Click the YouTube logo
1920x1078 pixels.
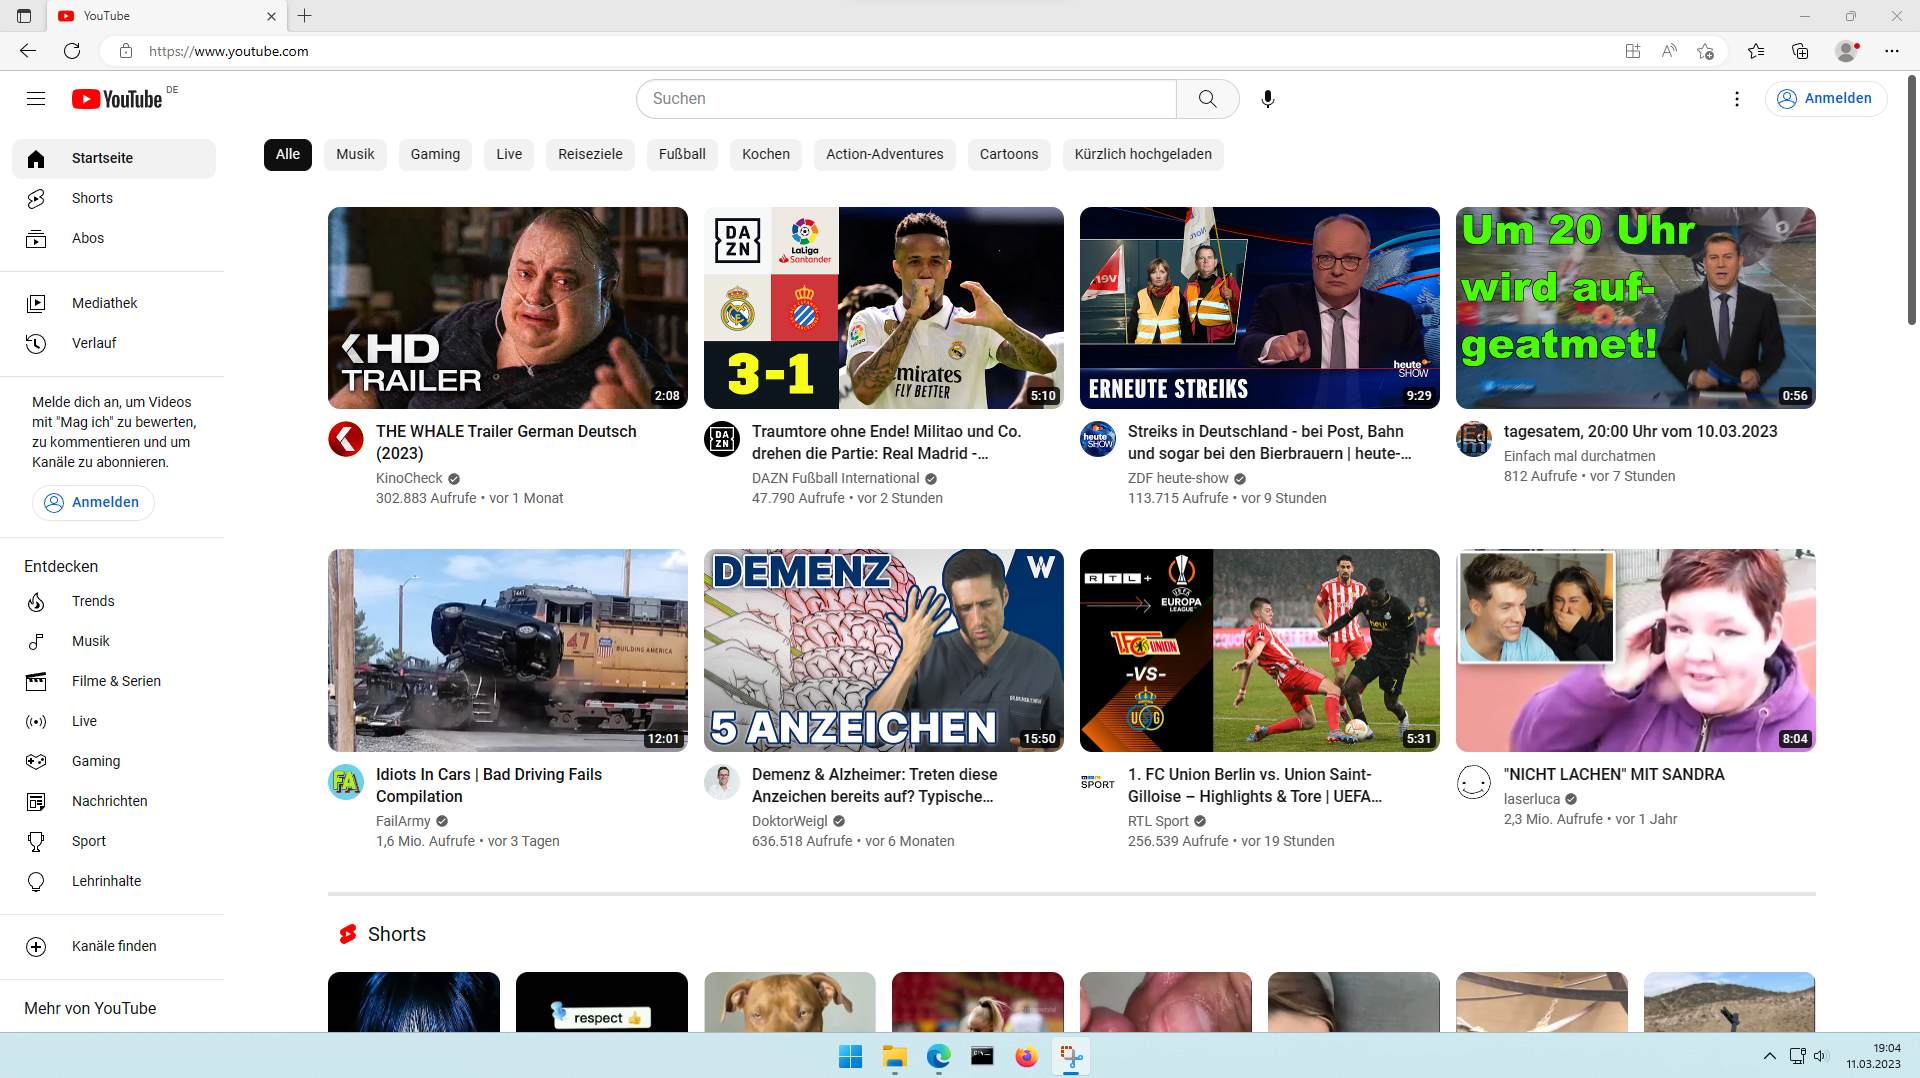117,98
